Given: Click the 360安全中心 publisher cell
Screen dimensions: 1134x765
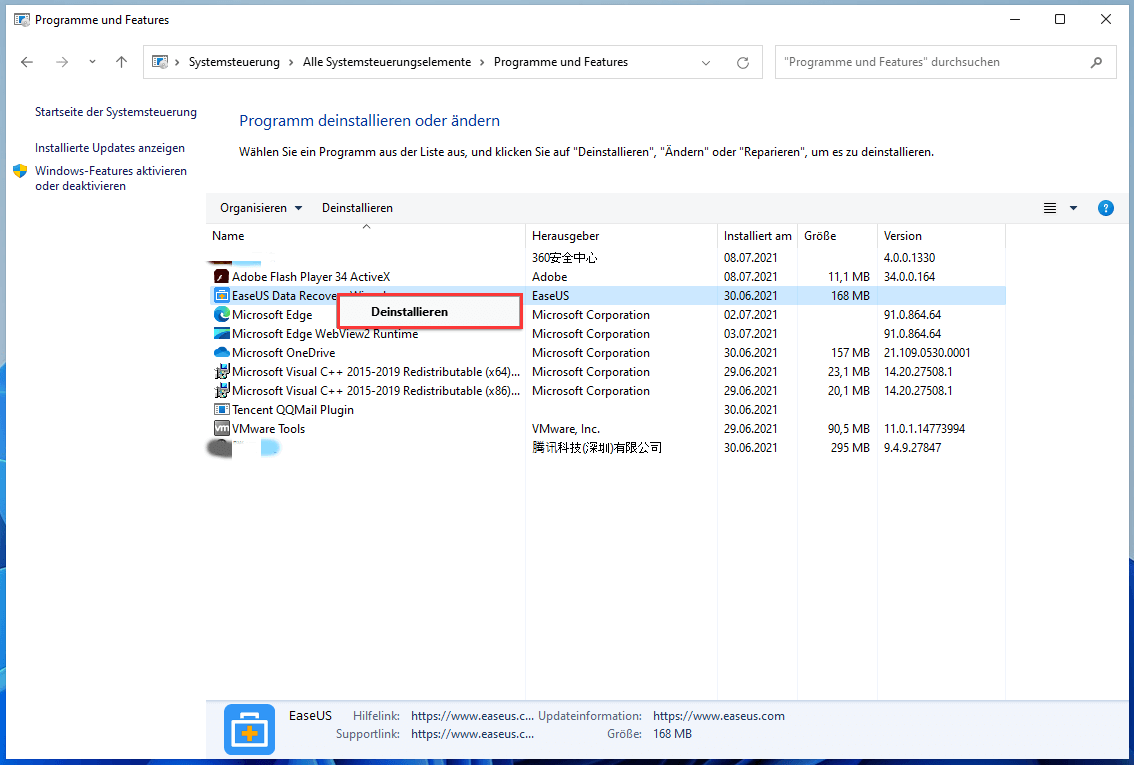Looking at the screenshot, I should coord(565,257).
